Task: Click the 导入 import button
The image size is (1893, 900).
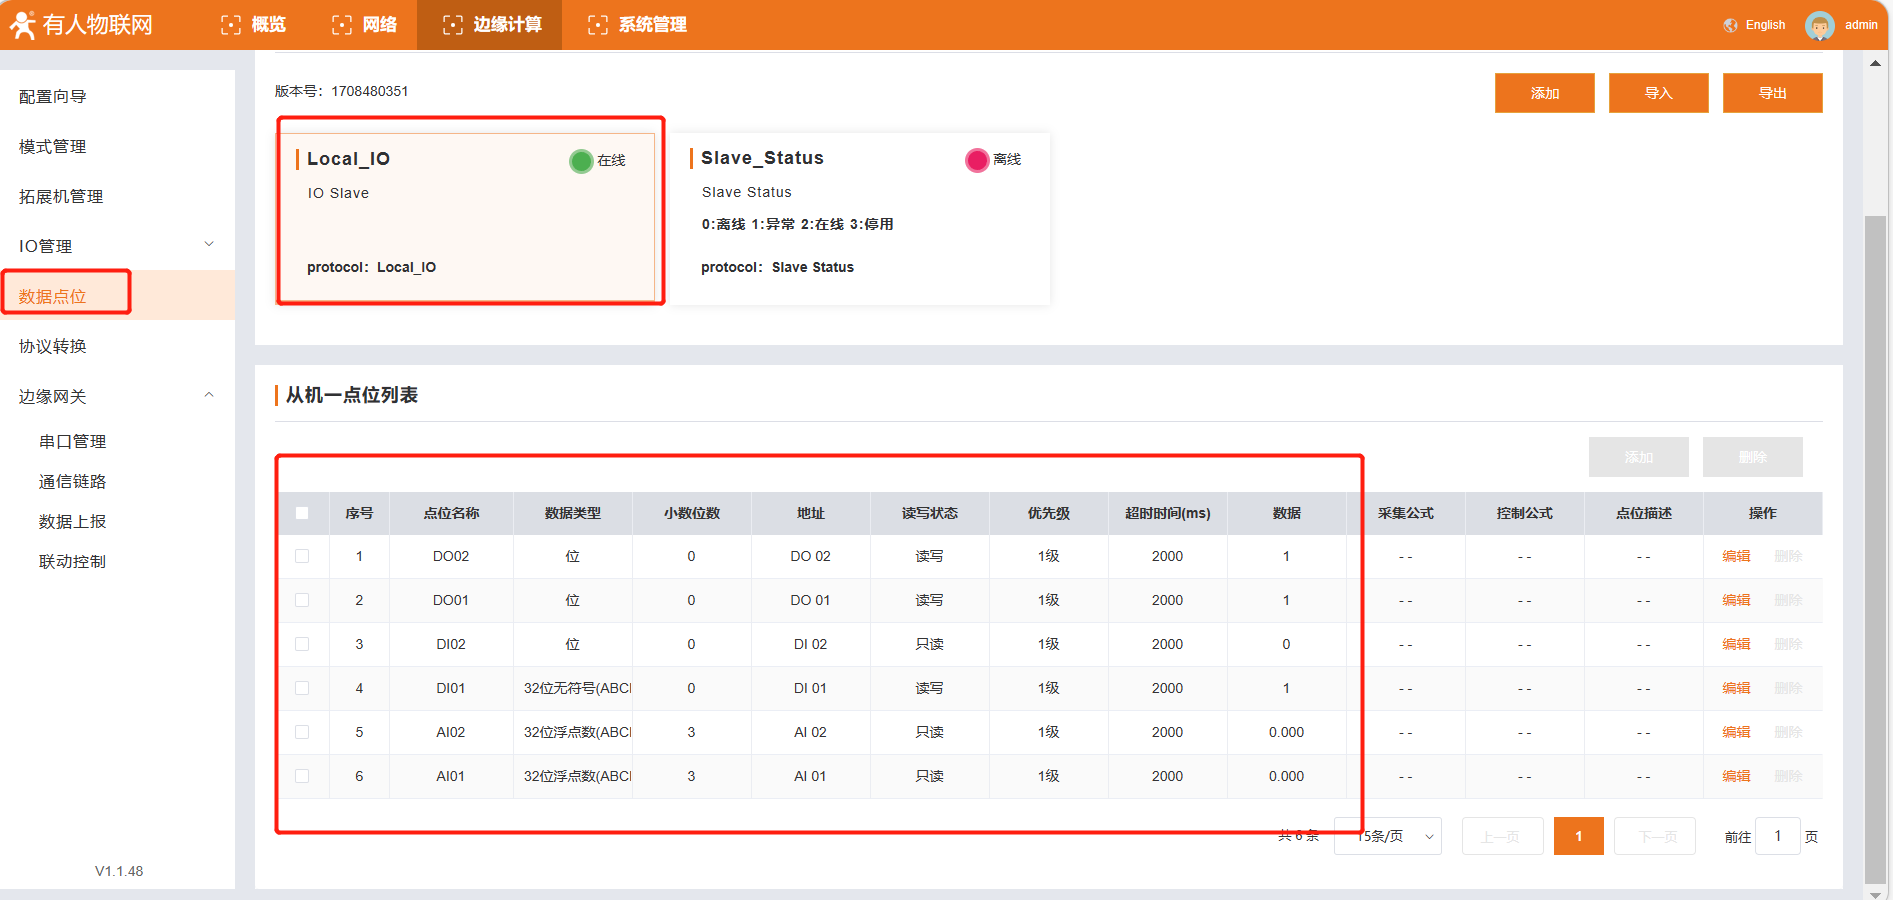Action: click(x=1658, y=93)
